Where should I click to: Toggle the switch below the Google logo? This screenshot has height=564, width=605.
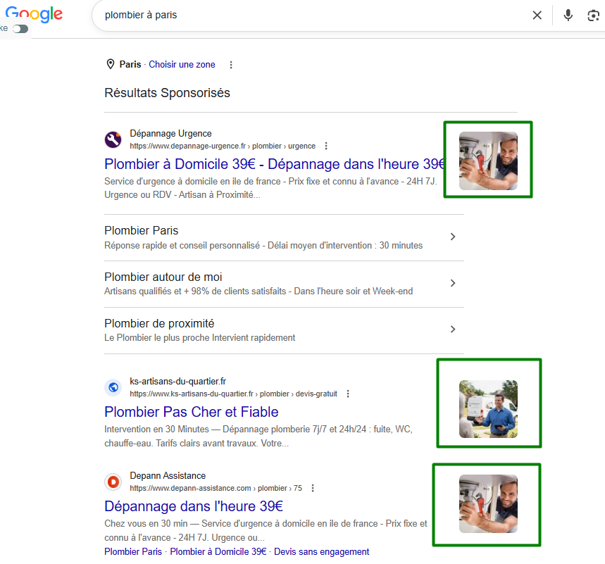click(x=20, y=29)
